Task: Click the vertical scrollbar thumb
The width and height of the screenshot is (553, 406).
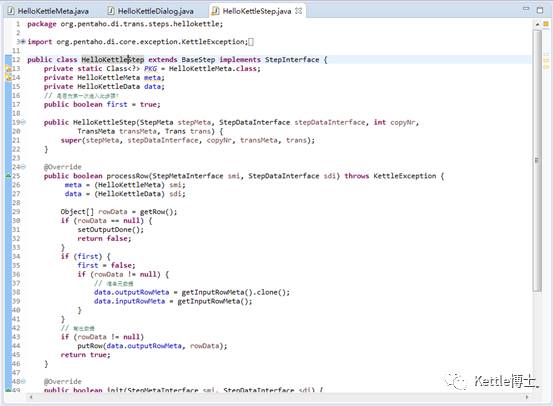Action: click(537, 160)
